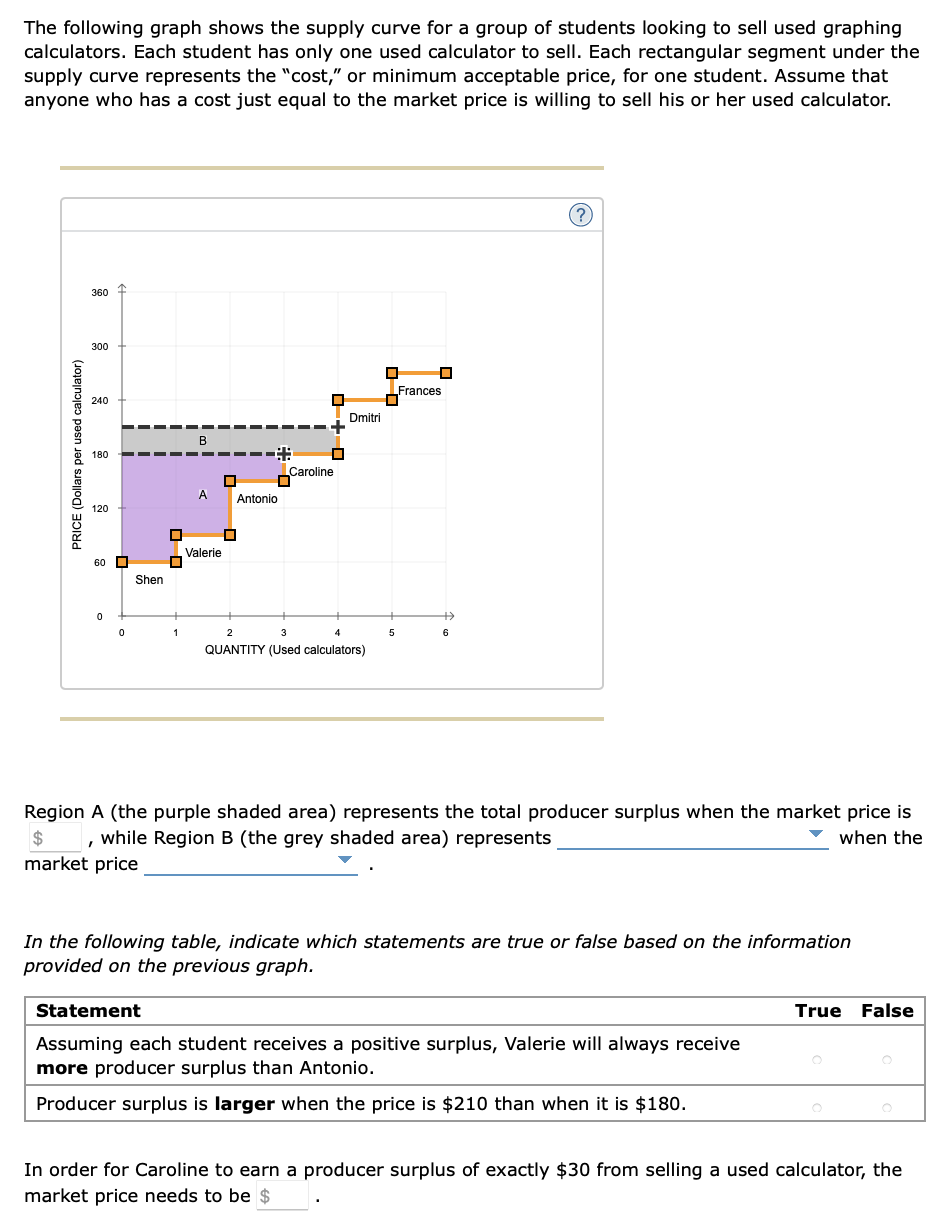The image size is (952, 1228).
Task: Select the leftmost point of the supply curve
Action: pos(121,562)
